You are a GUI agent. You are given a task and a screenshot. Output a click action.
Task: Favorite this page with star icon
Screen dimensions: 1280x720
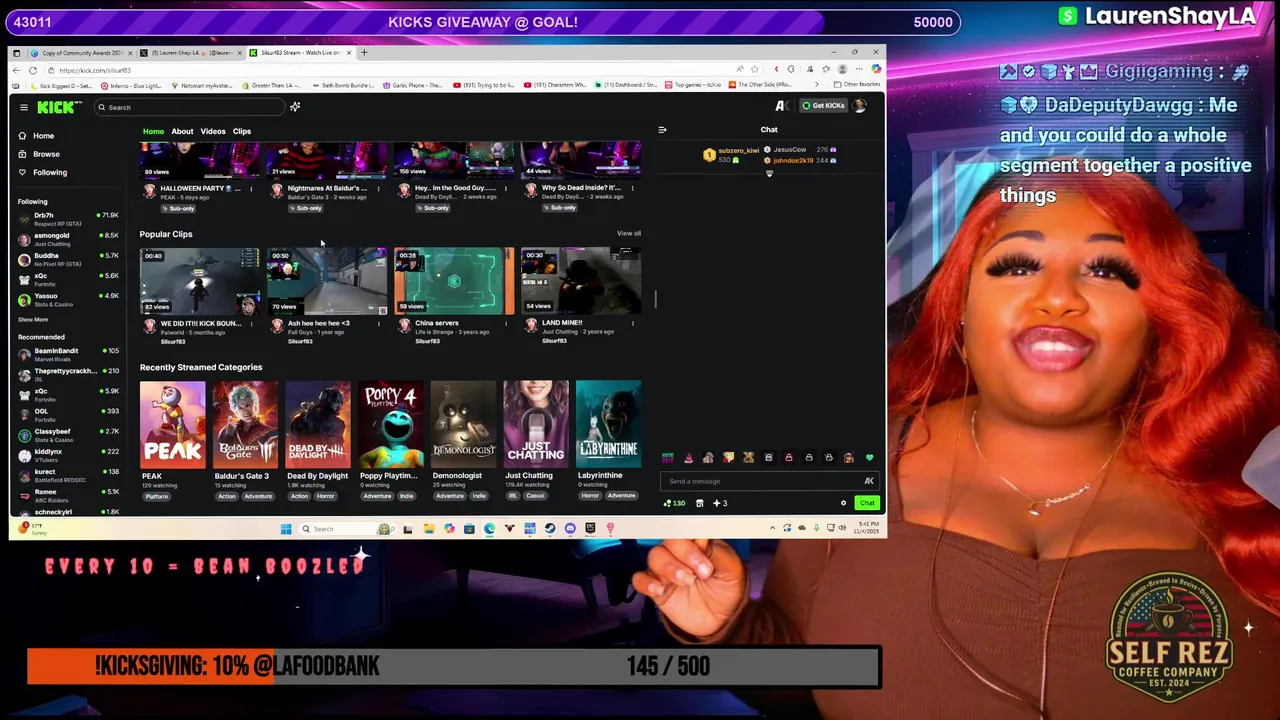[754, 70]
